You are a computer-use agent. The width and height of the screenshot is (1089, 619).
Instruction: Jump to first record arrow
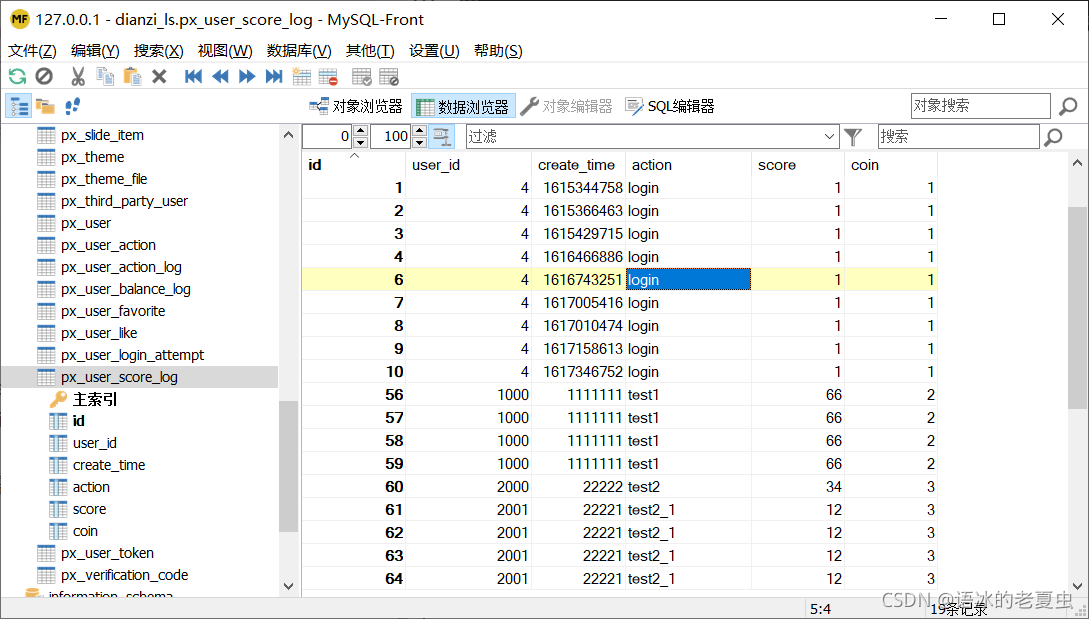tap(193, 76)
